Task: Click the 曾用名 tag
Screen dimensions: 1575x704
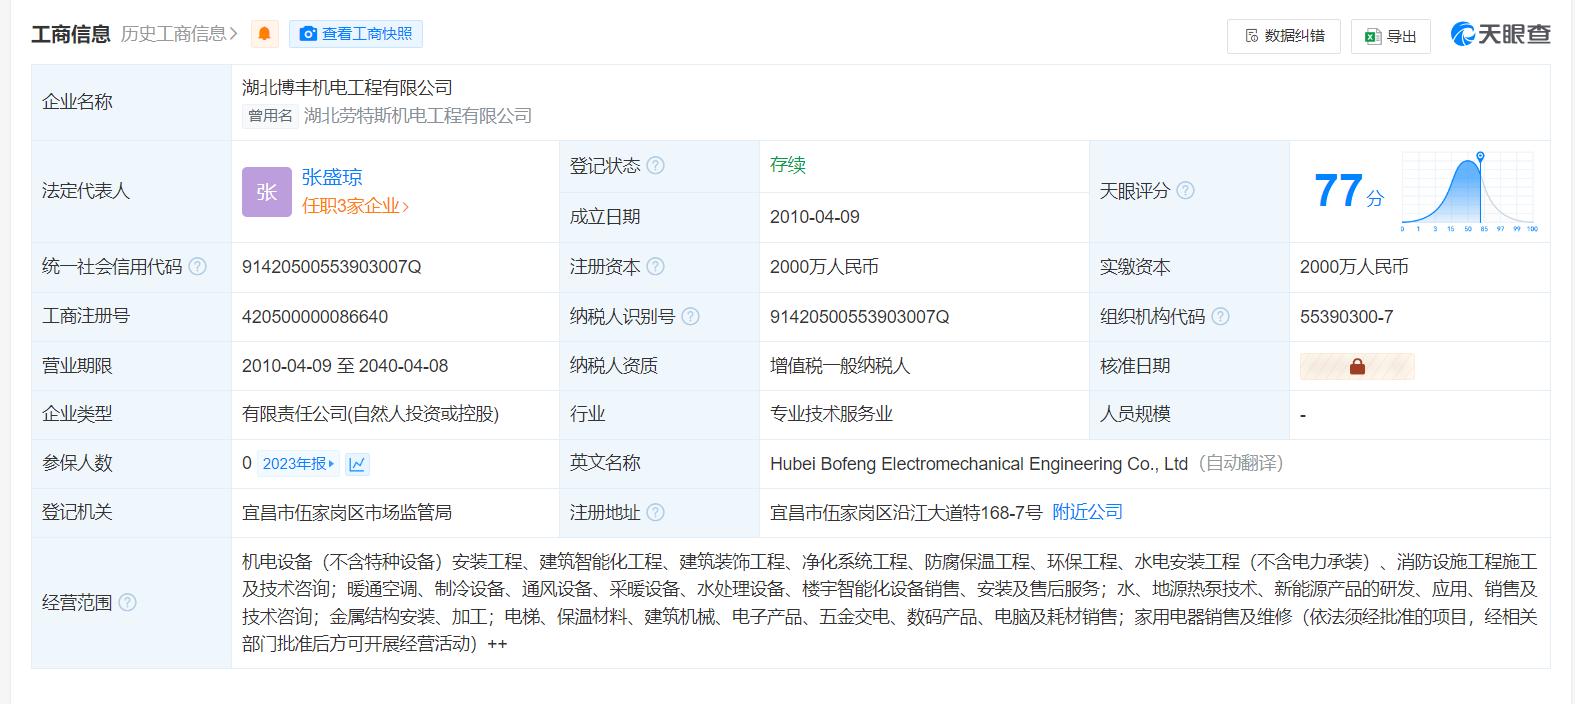Action: (x=271, y=116)
